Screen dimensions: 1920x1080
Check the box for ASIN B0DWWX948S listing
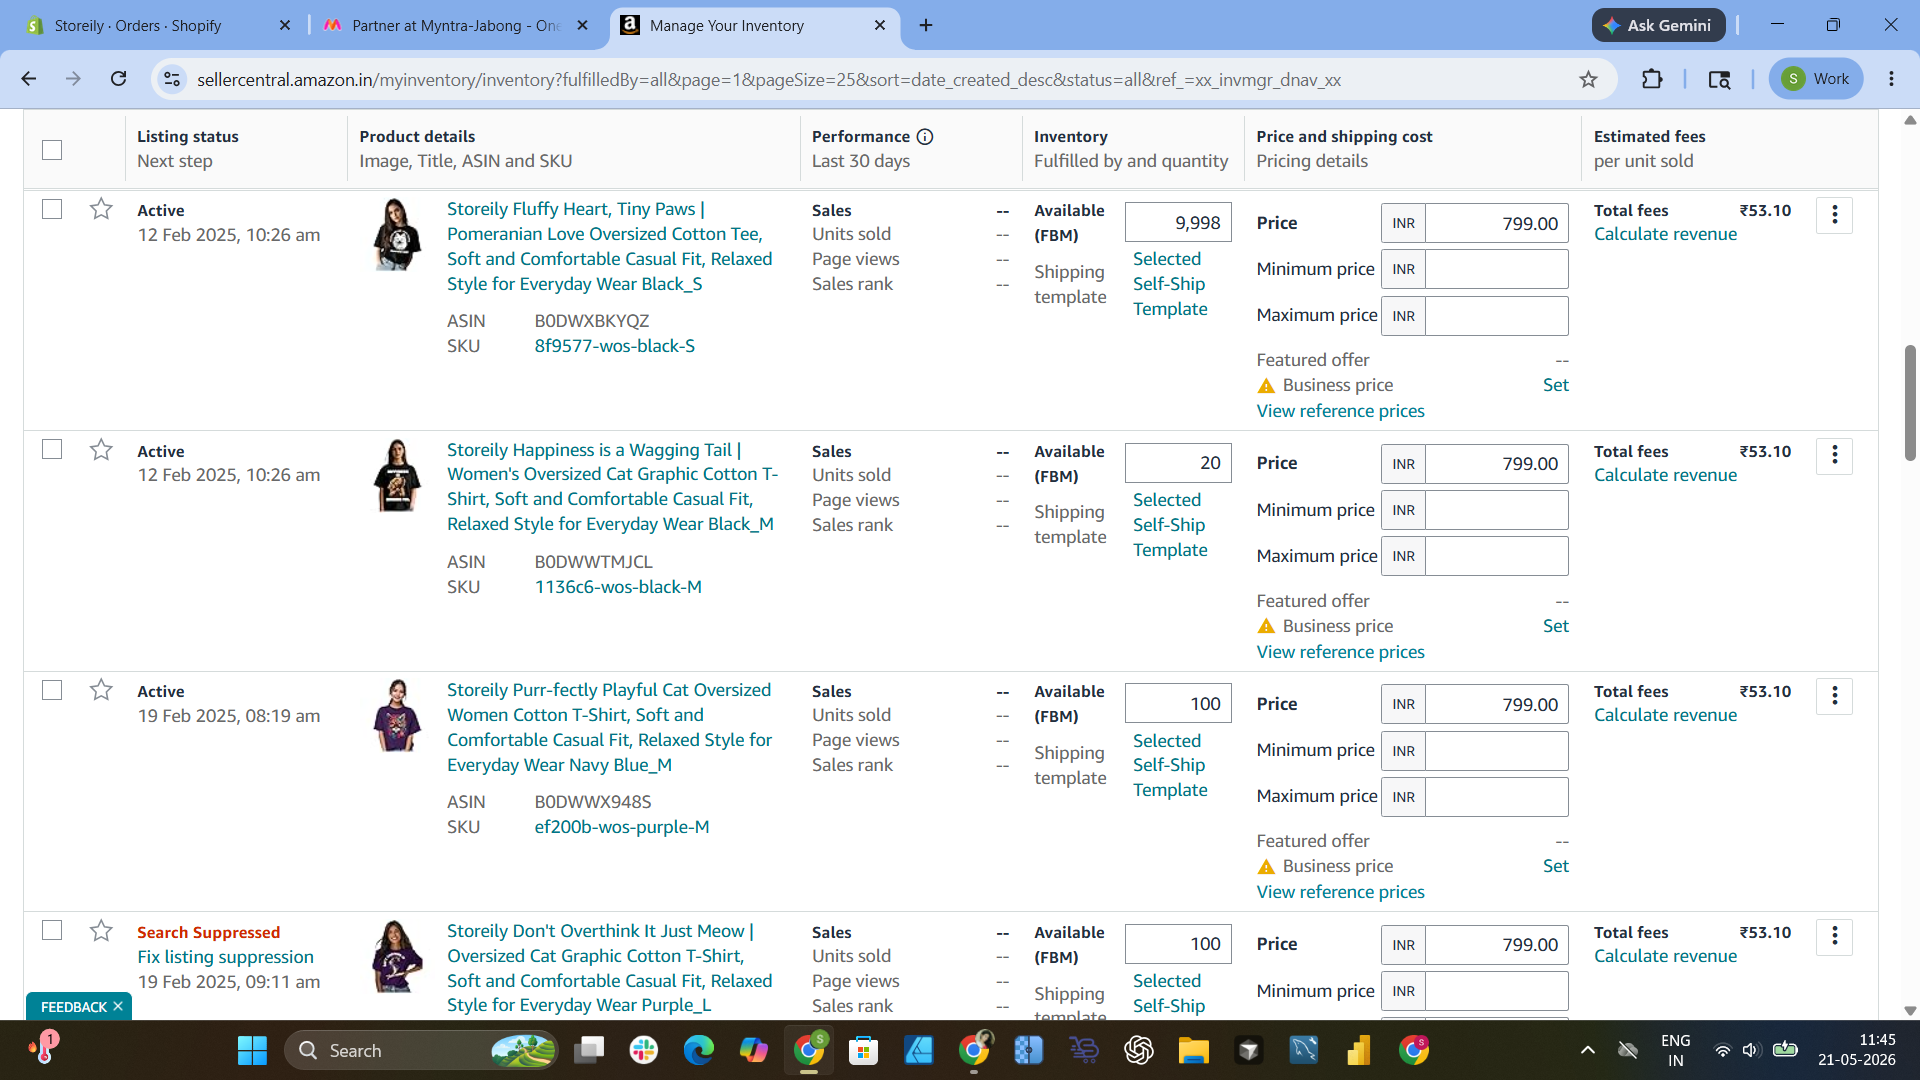click(52, 690)
